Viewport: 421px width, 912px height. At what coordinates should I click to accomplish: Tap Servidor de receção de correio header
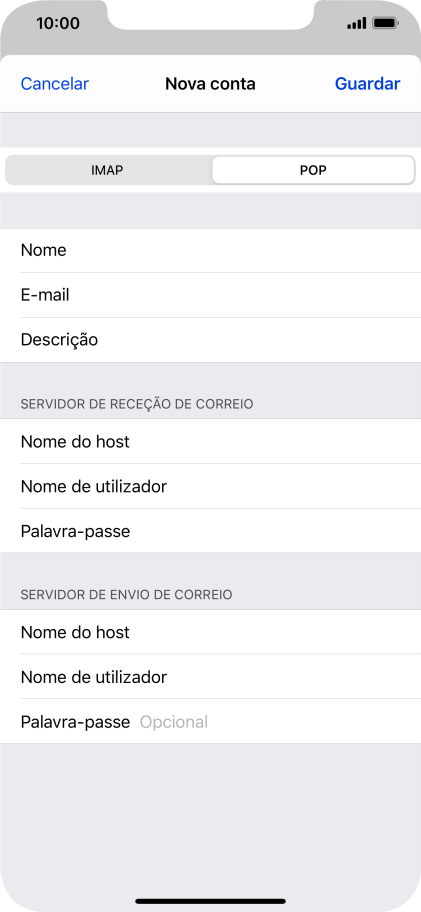point(137,404)
